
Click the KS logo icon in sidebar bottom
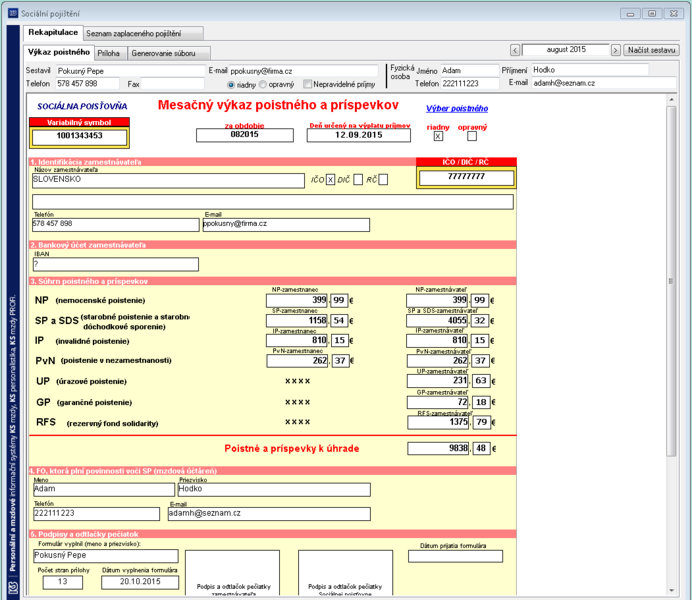click(x=13, y=587)
